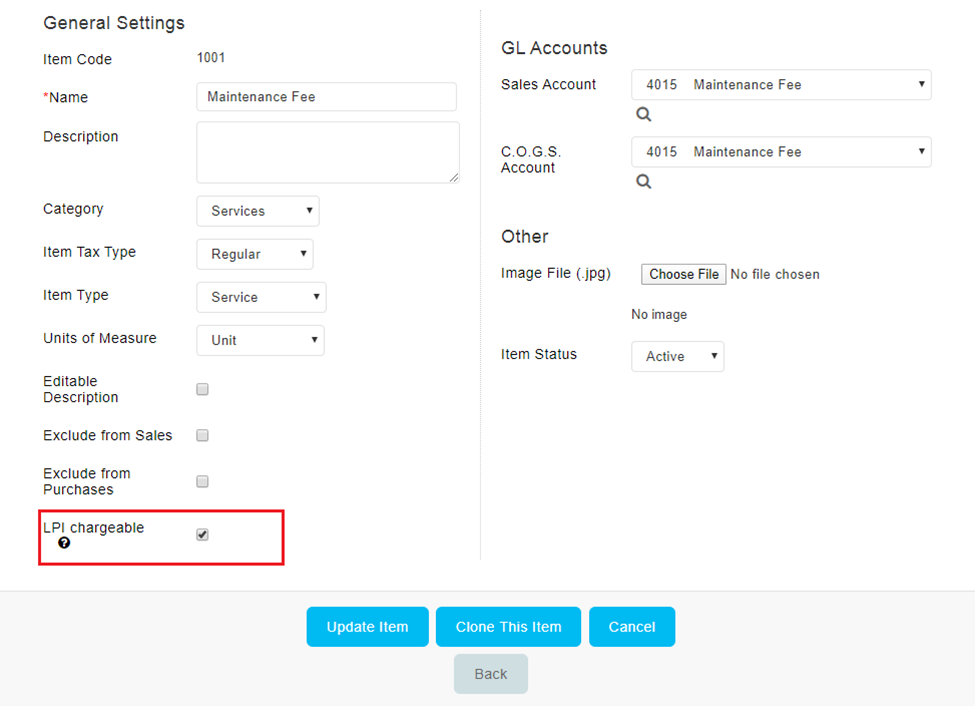Click Choose File for the image
Viewport: 975px width, 706px height.
click(683, 274)
